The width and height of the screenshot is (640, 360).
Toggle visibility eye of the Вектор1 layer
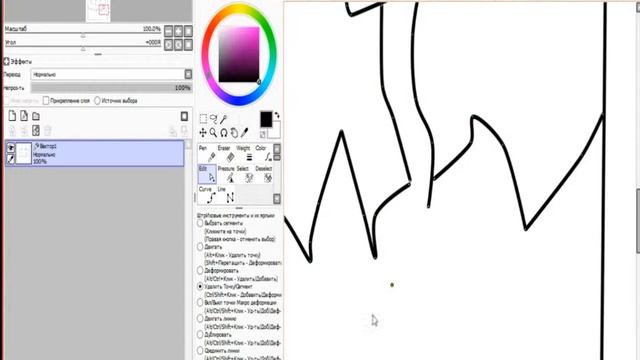click(11, 148)
